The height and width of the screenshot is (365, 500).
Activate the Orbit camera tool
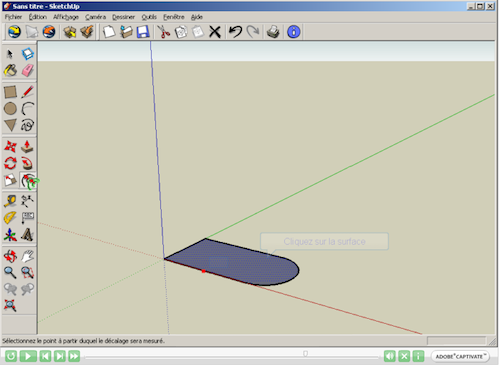click(10, 256)
